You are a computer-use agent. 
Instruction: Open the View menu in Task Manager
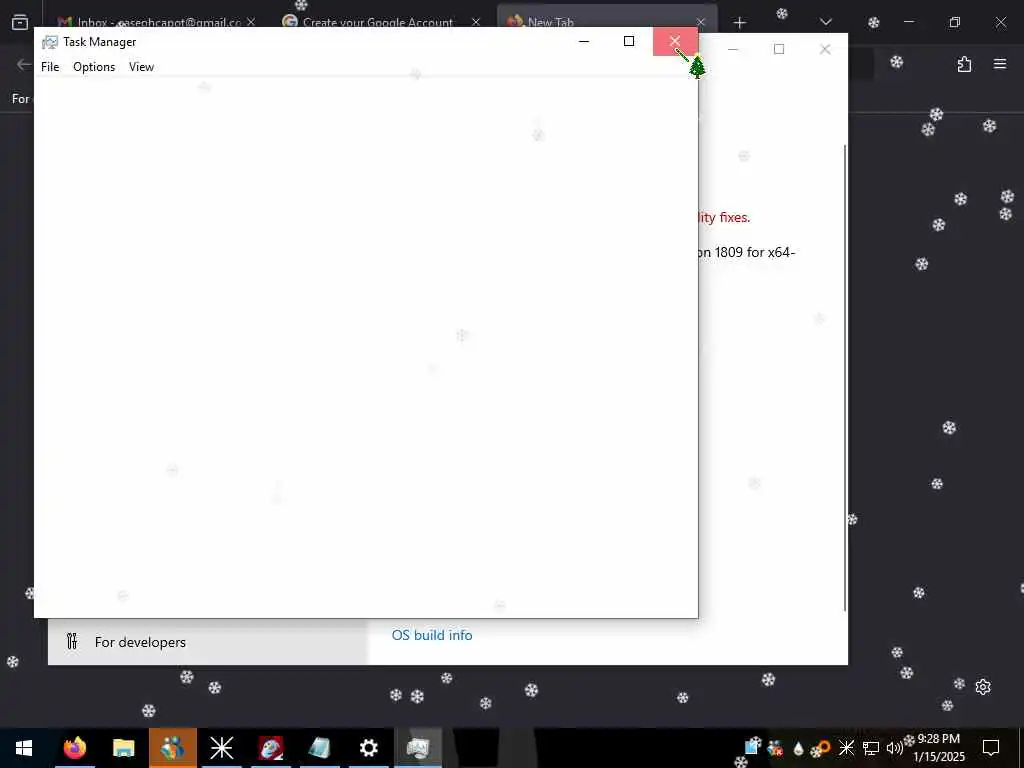tap(141, 67)
